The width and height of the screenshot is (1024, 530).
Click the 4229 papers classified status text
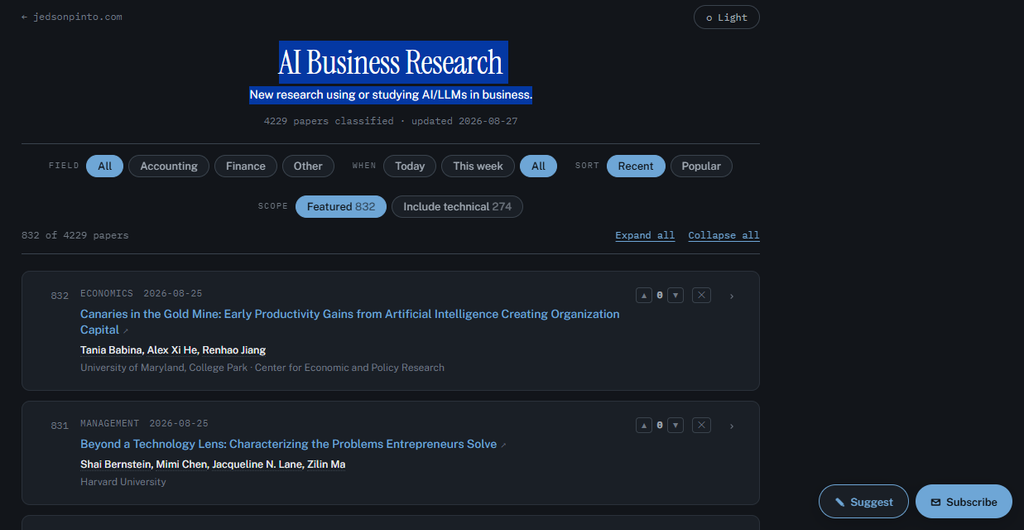(328, 121)
